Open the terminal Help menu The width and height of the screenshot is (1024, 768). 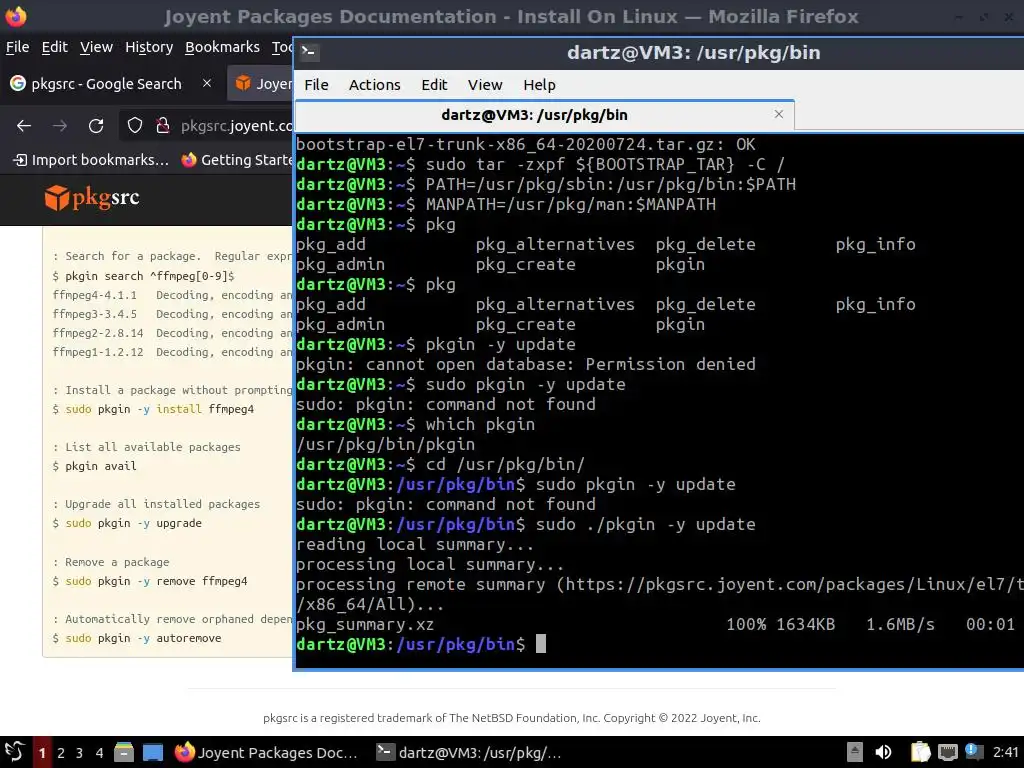(x=539, y=85)
